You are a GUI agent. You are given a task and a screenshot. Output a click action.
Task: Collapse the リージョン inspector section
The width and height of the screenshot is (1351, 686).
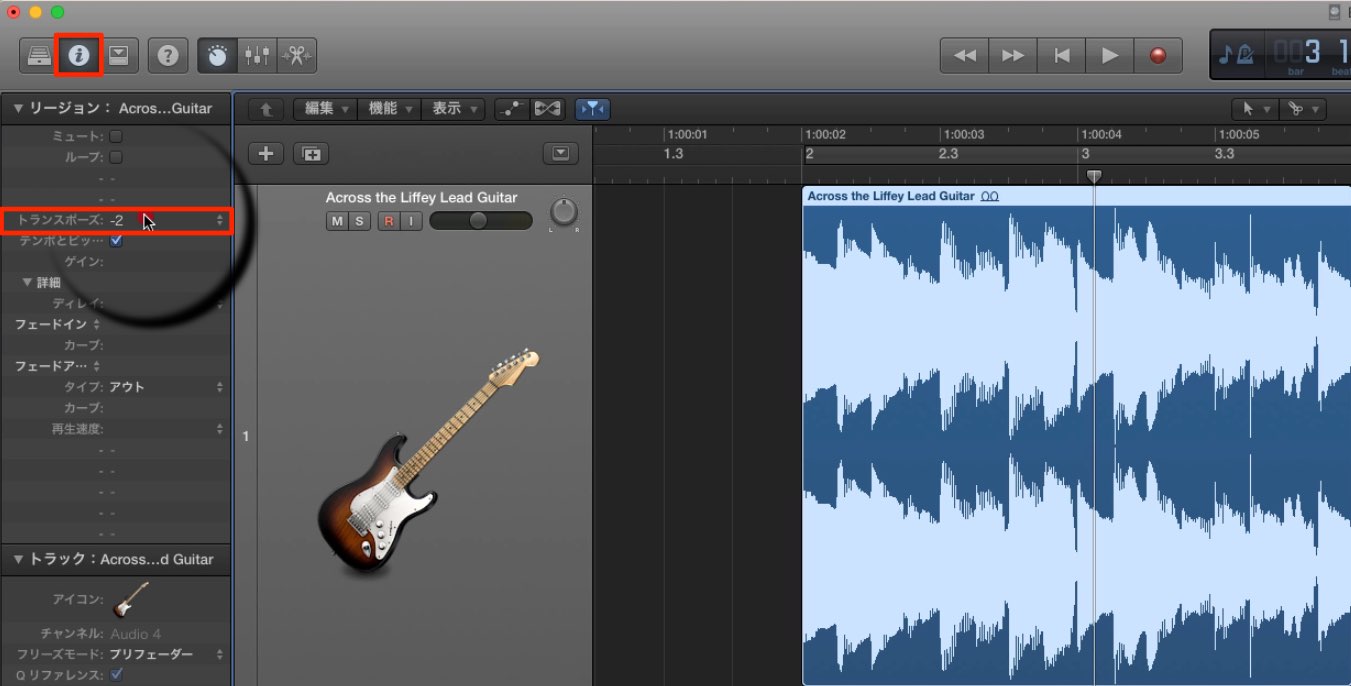tap(18, 108)
